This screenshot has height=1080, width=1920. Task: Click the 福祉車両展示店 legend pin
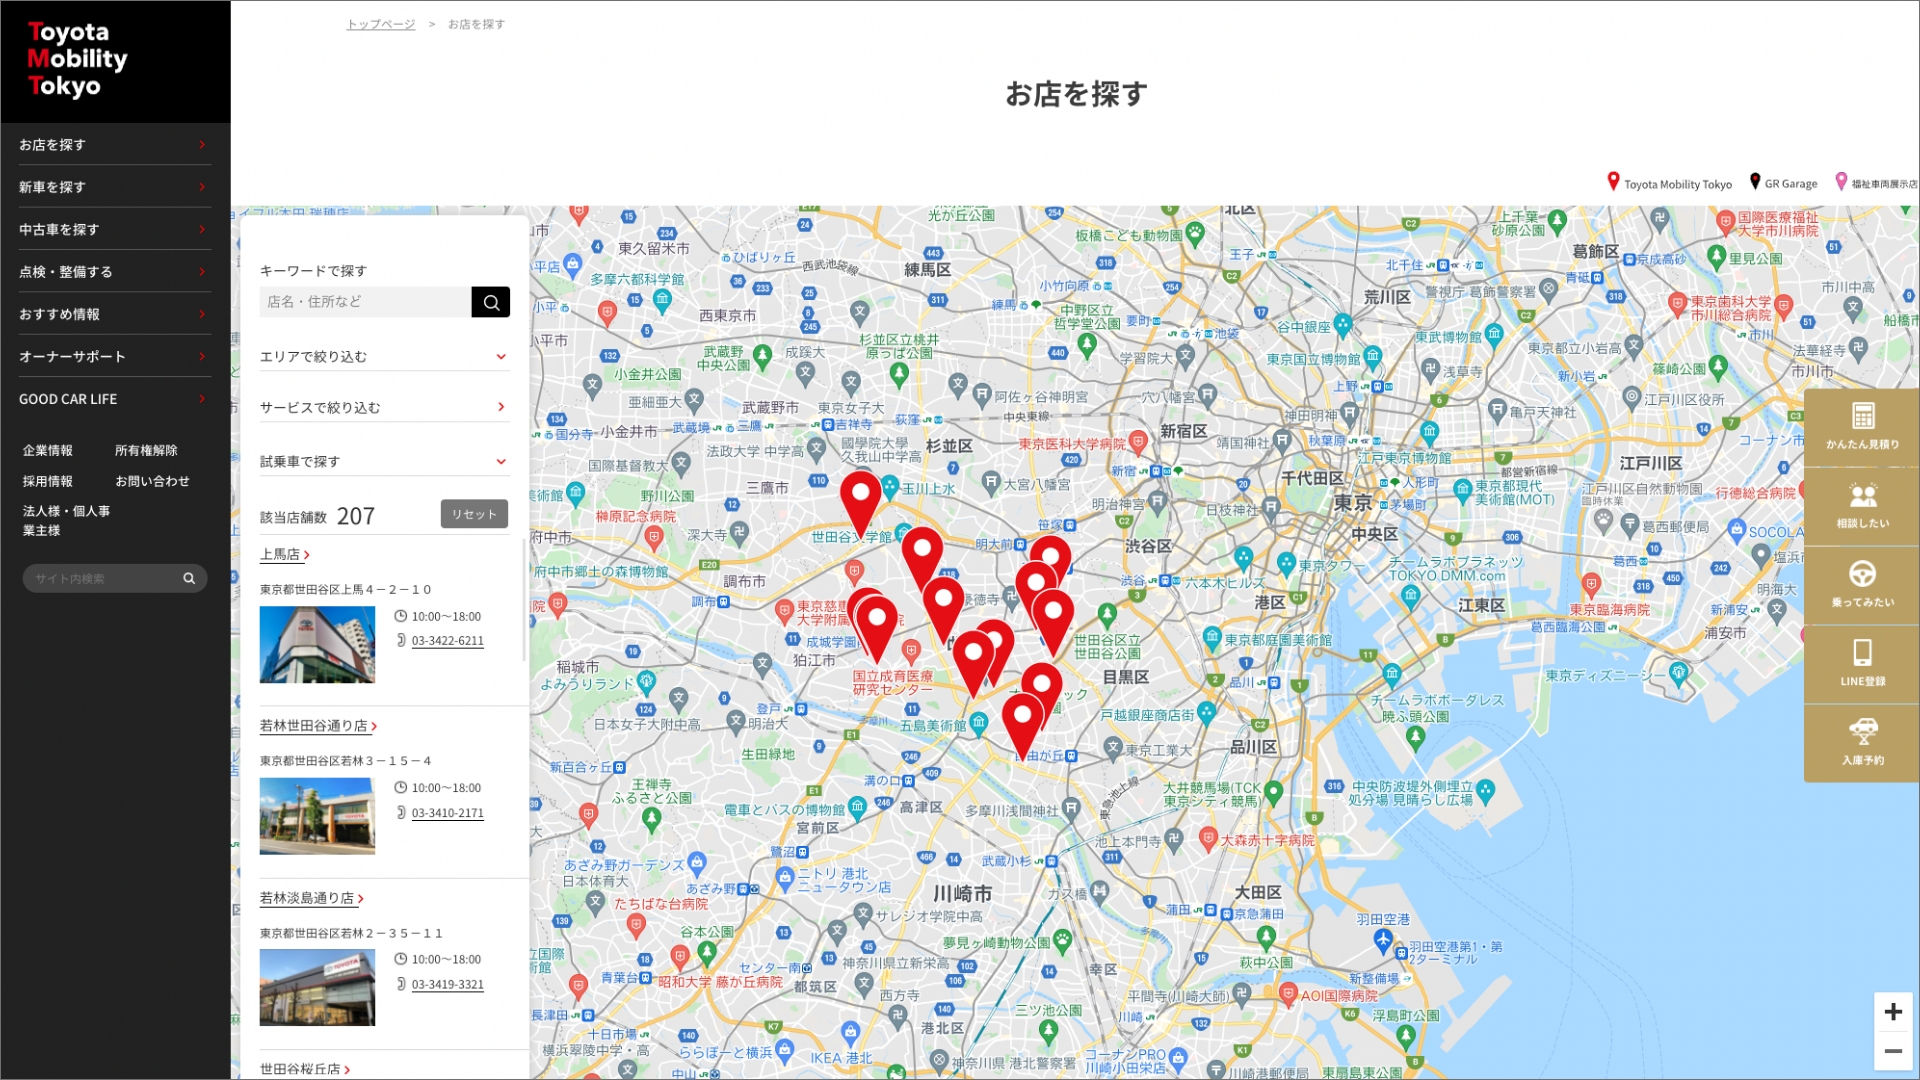(x=1841, y=181)
